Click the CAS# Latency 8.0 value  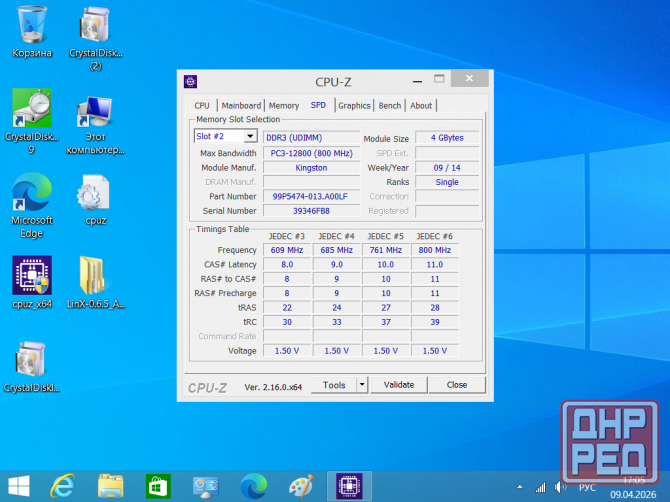pos(287,264)
